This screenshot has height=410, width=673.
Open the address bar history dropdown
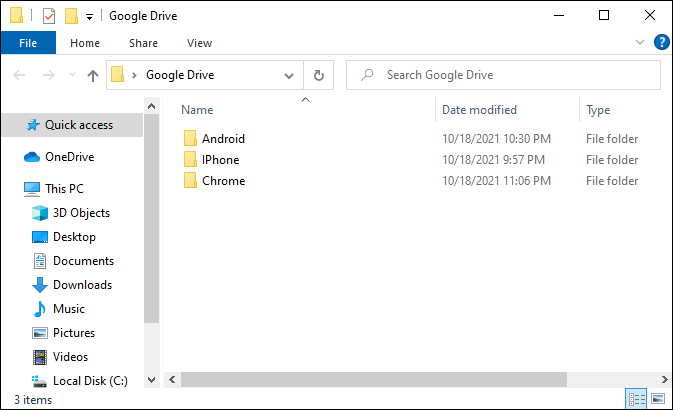coord(289,76)
